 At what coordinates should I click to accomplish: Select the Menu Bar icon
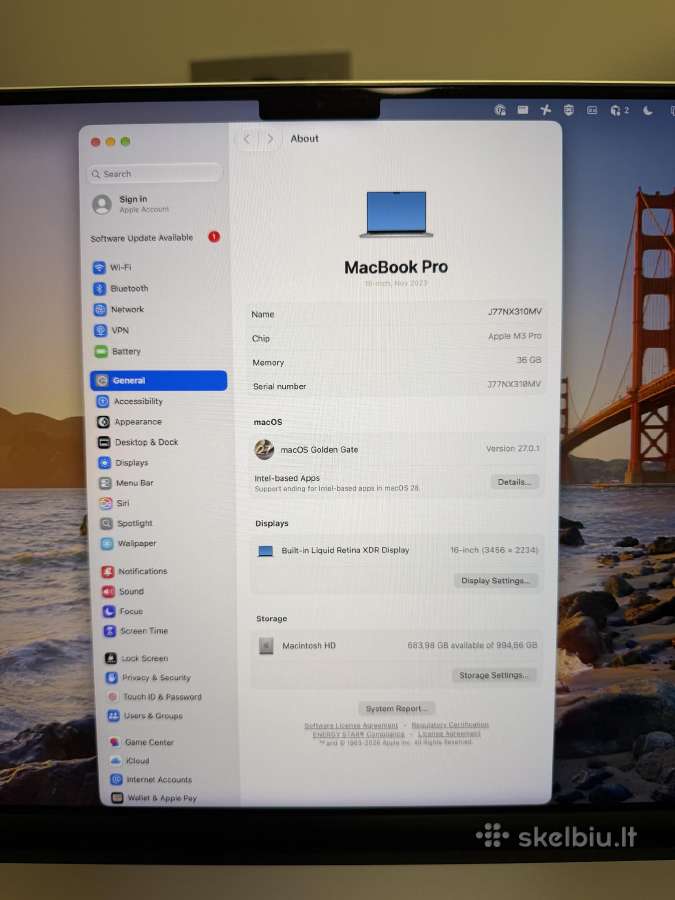point(105,483)
